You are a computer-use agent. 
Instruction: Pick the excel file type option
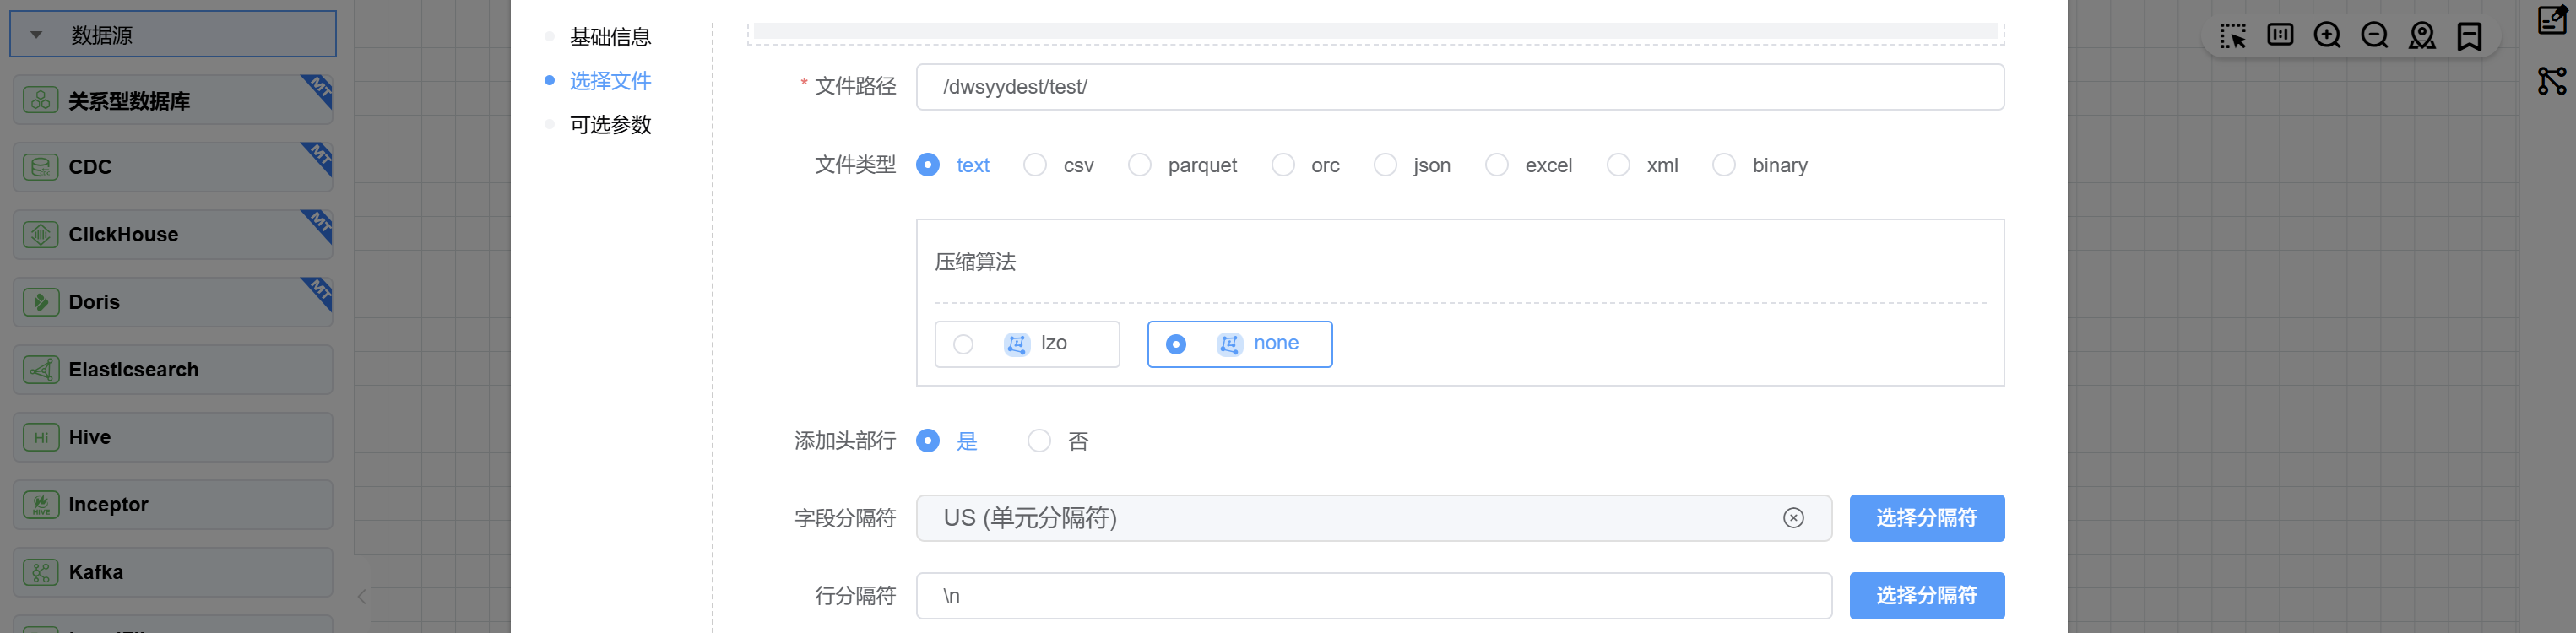click(1497, 165)
